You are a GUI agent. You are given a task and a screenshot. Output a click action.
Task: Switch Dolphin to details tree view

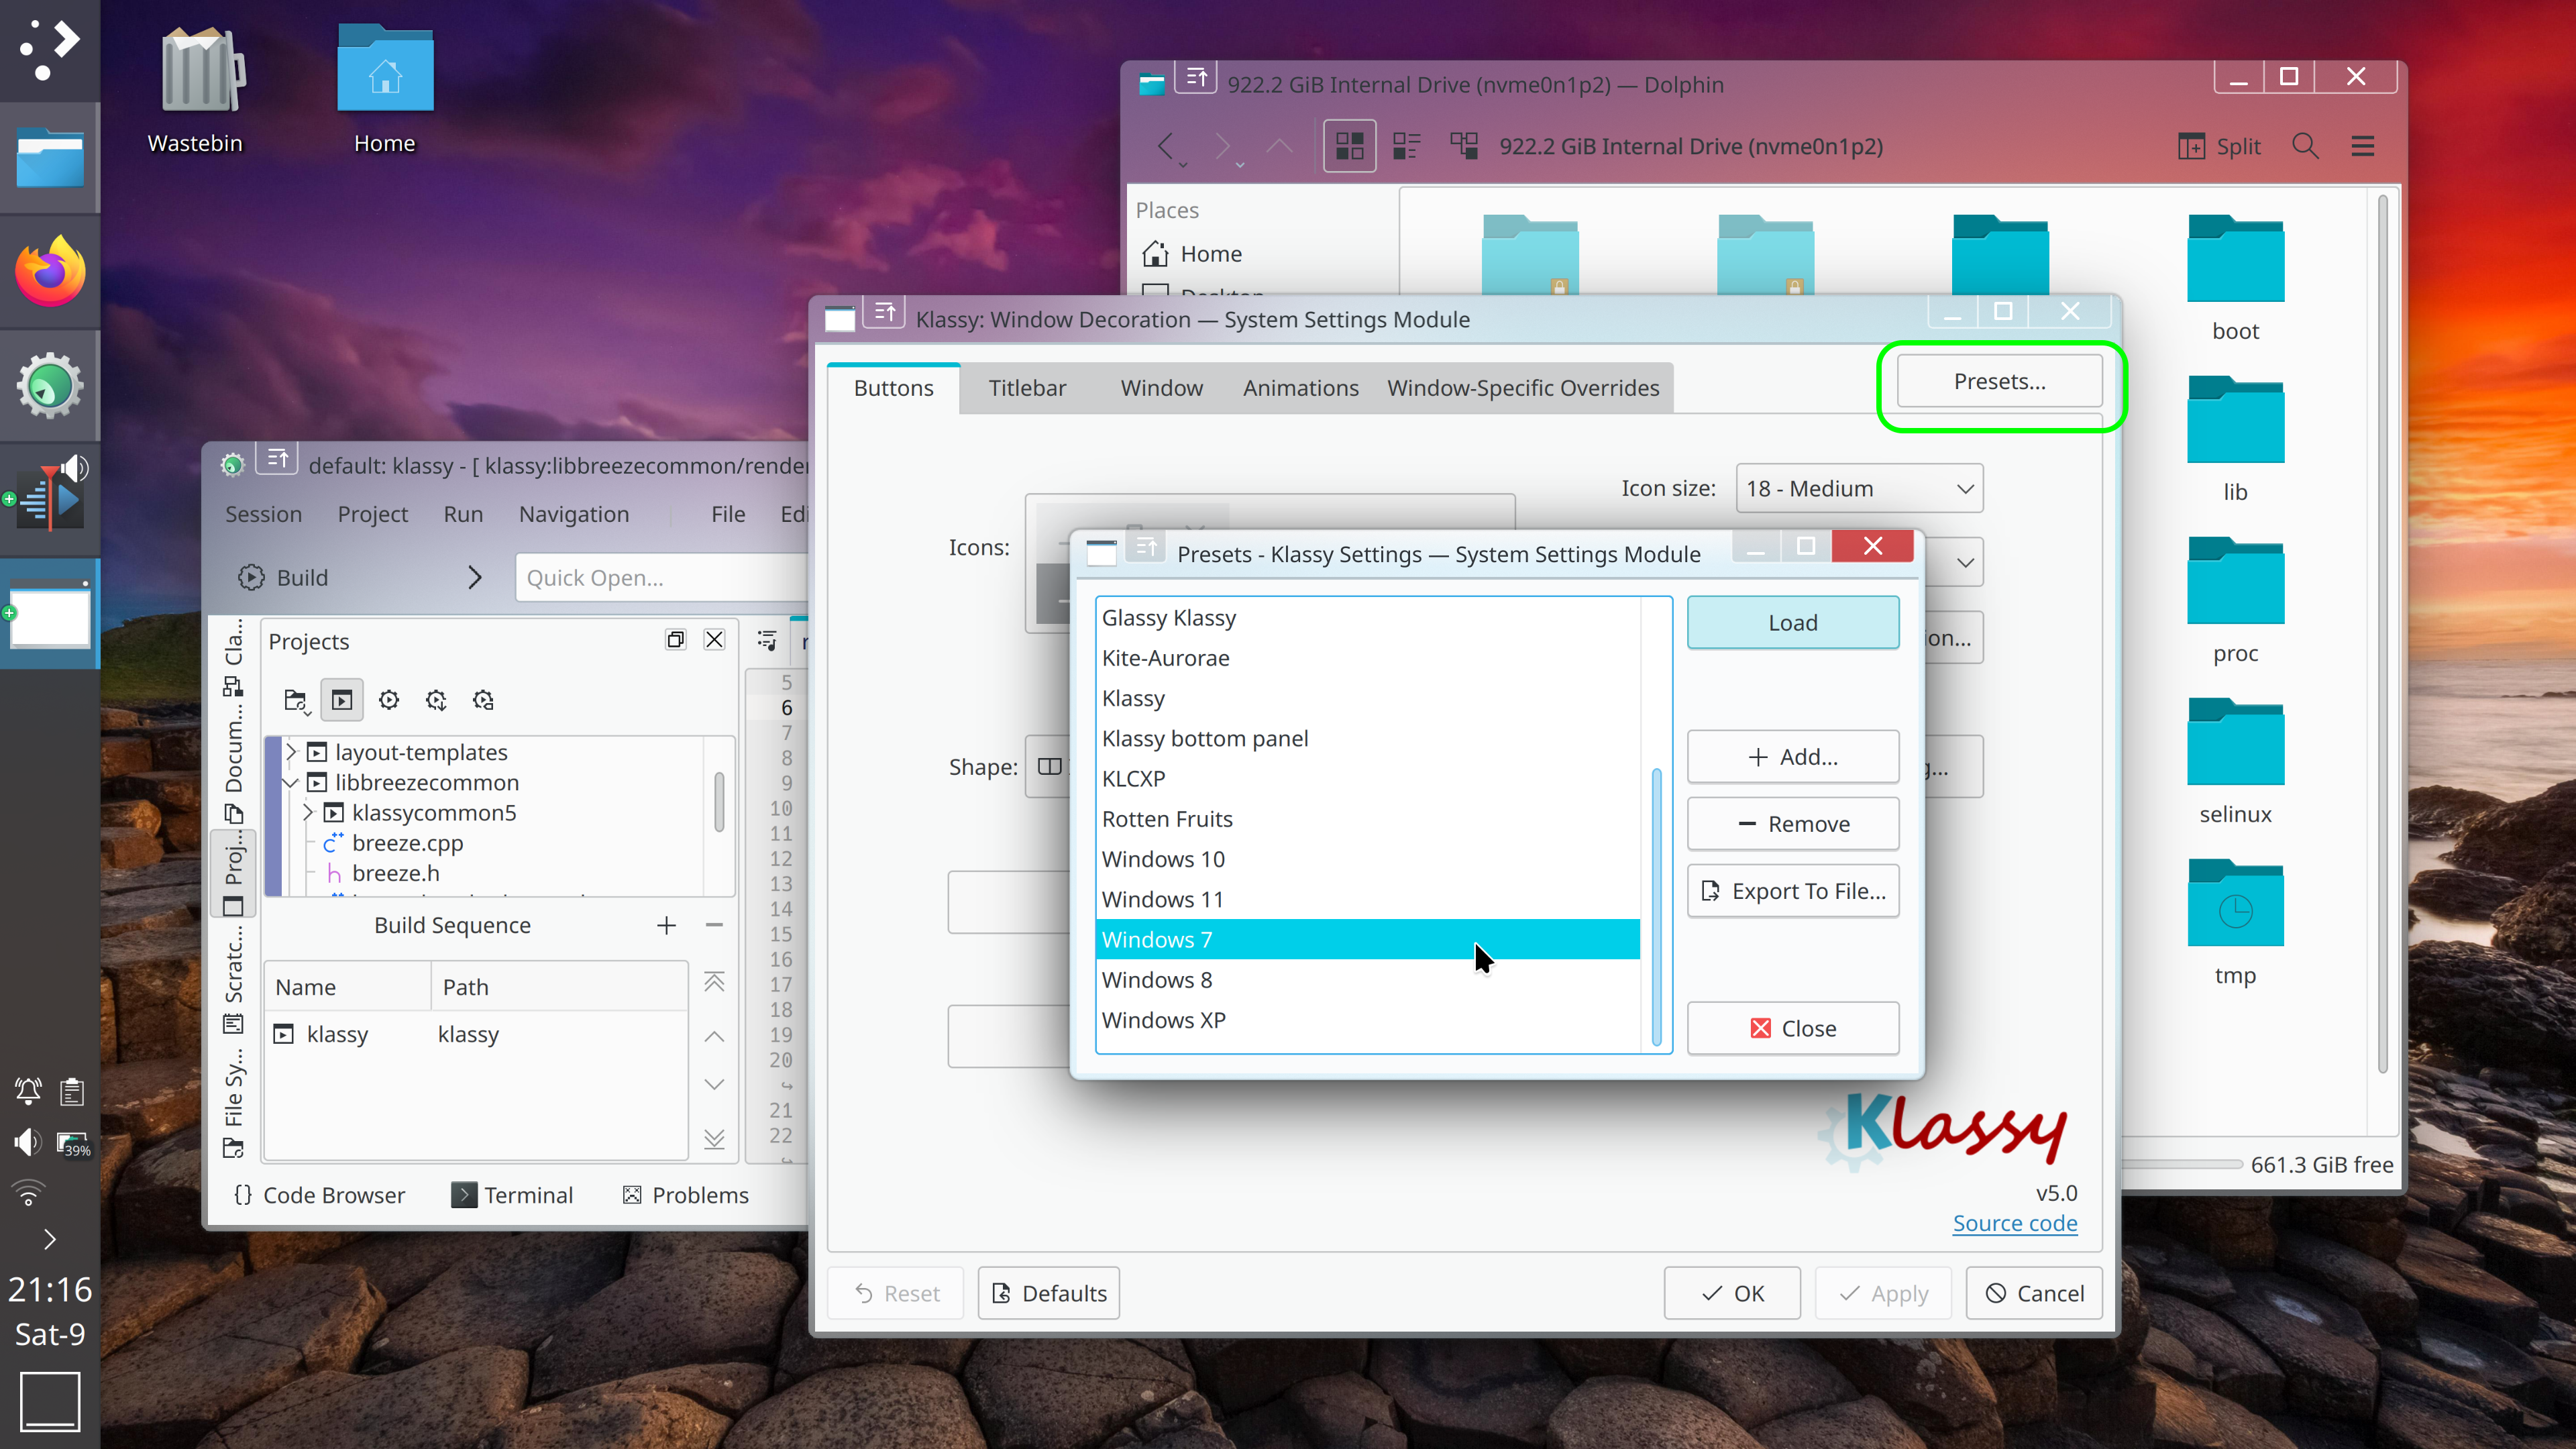click(1464, 146)
